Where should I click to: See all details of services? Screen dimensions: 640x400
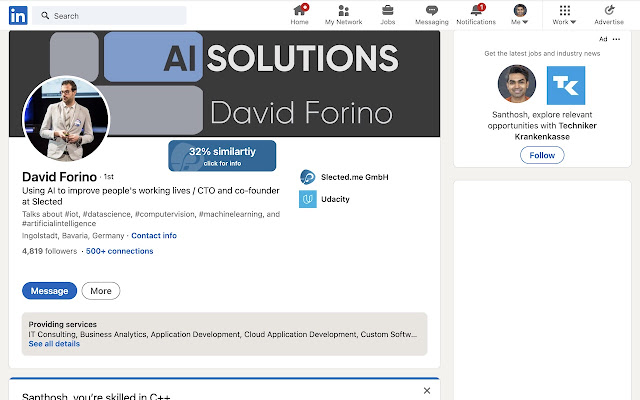54,344
